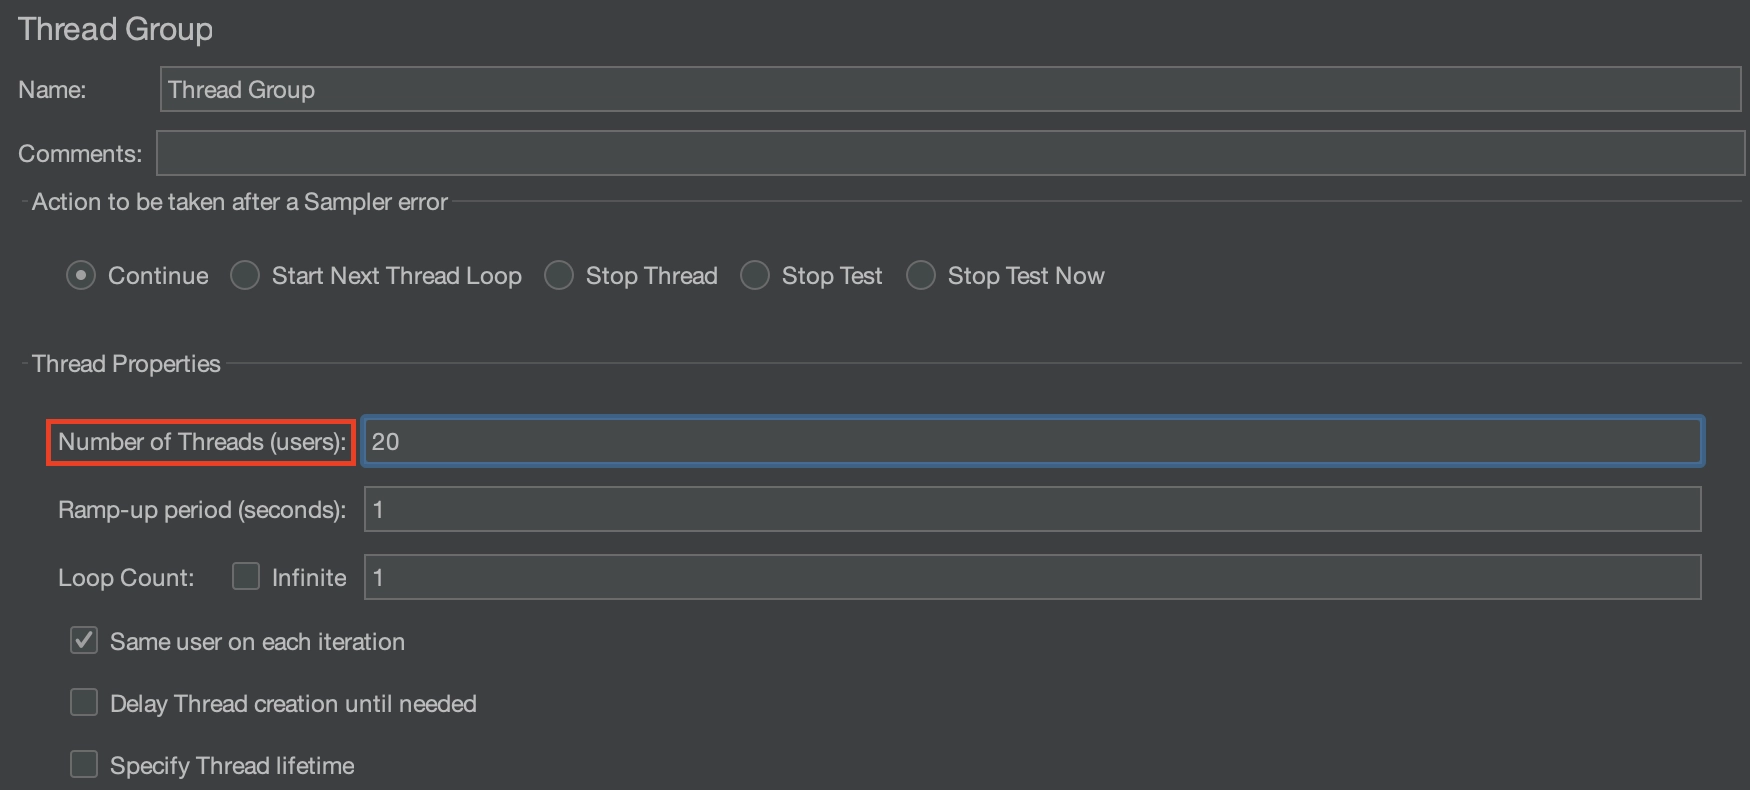Choose the Stop Test radio button
The height and width of the screenshot is (790, 1750).
coord(755,275)
